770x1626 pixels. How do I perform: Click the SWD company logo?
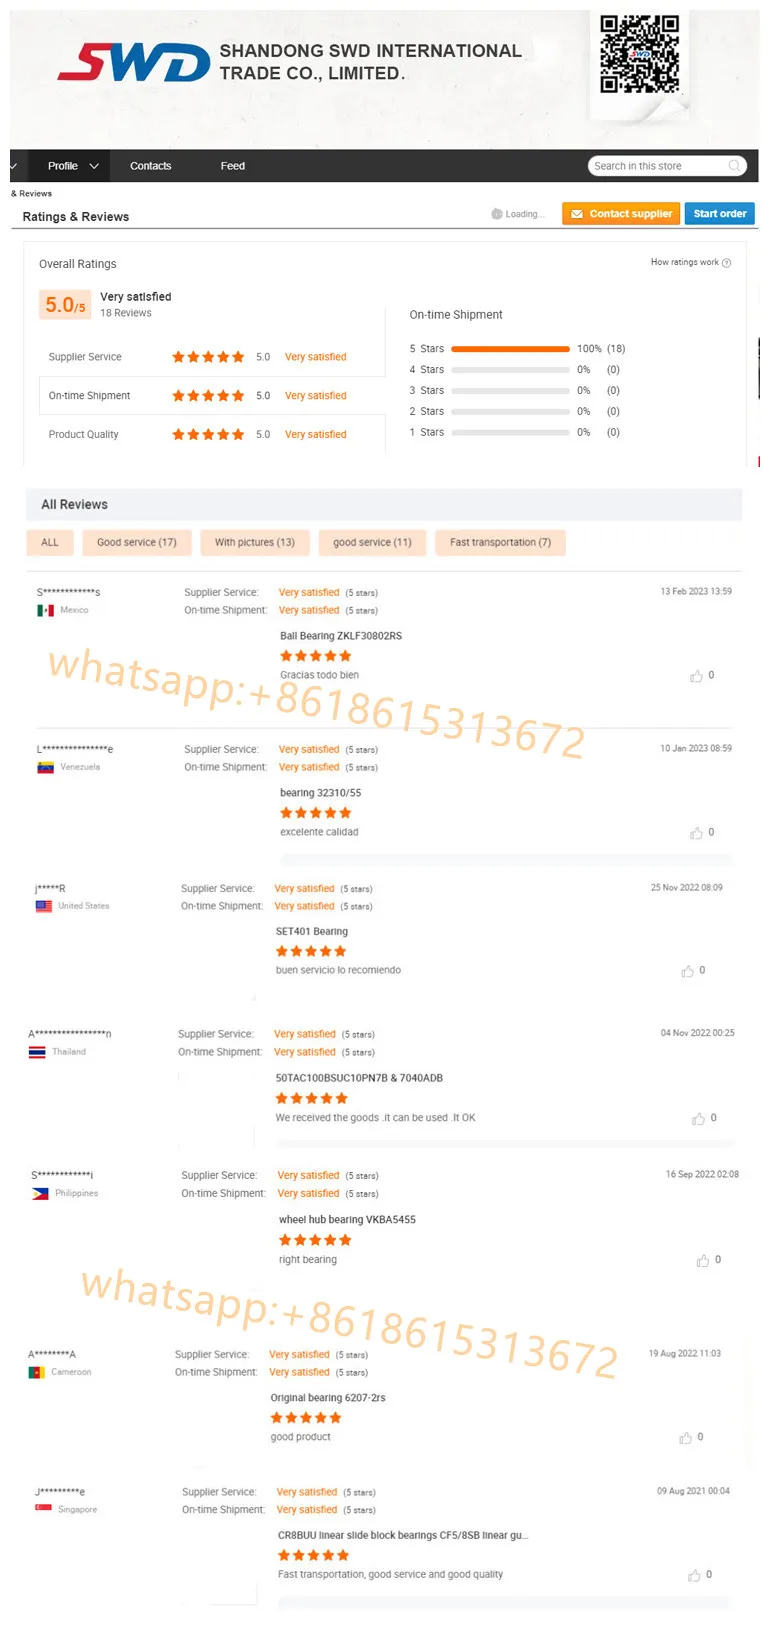(x=134, y=62)
